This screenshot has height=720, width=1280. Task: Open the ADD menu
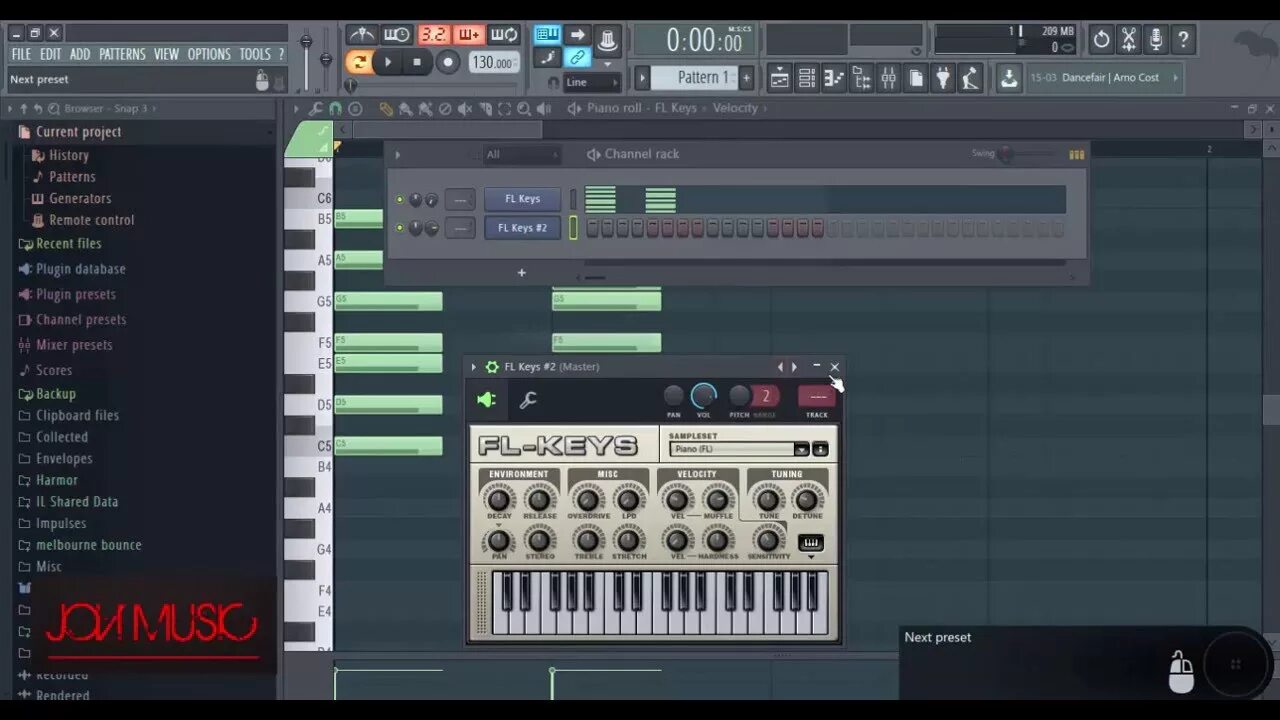coord(80,54)
